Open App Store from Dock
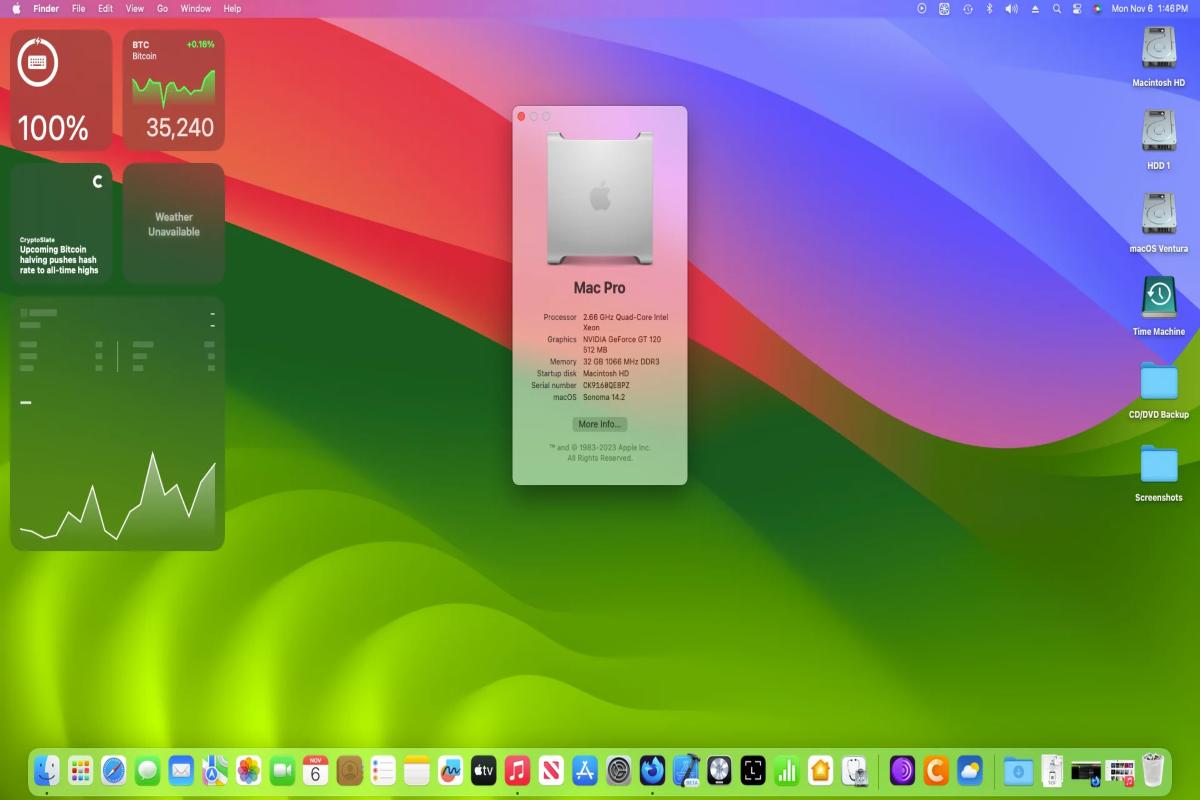 pyautogui.click(x=585, y=771)
